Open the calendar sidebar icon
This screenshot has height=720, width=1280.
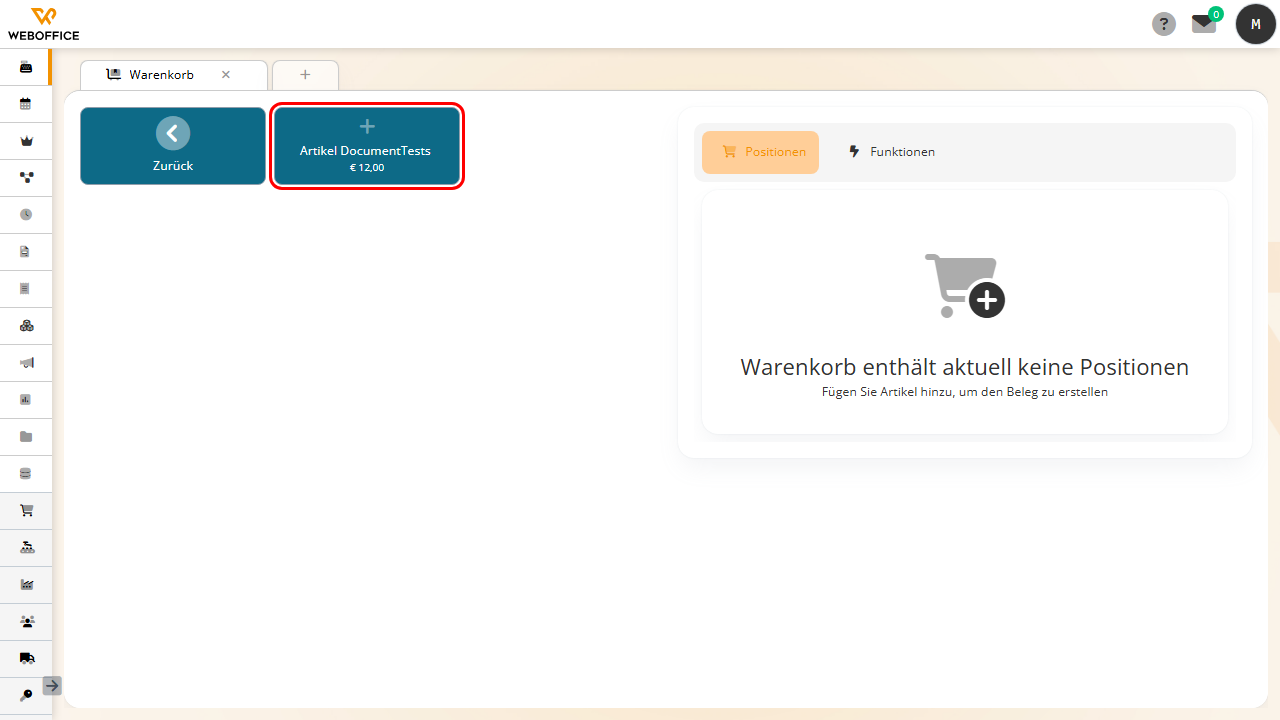pos(26,103)
